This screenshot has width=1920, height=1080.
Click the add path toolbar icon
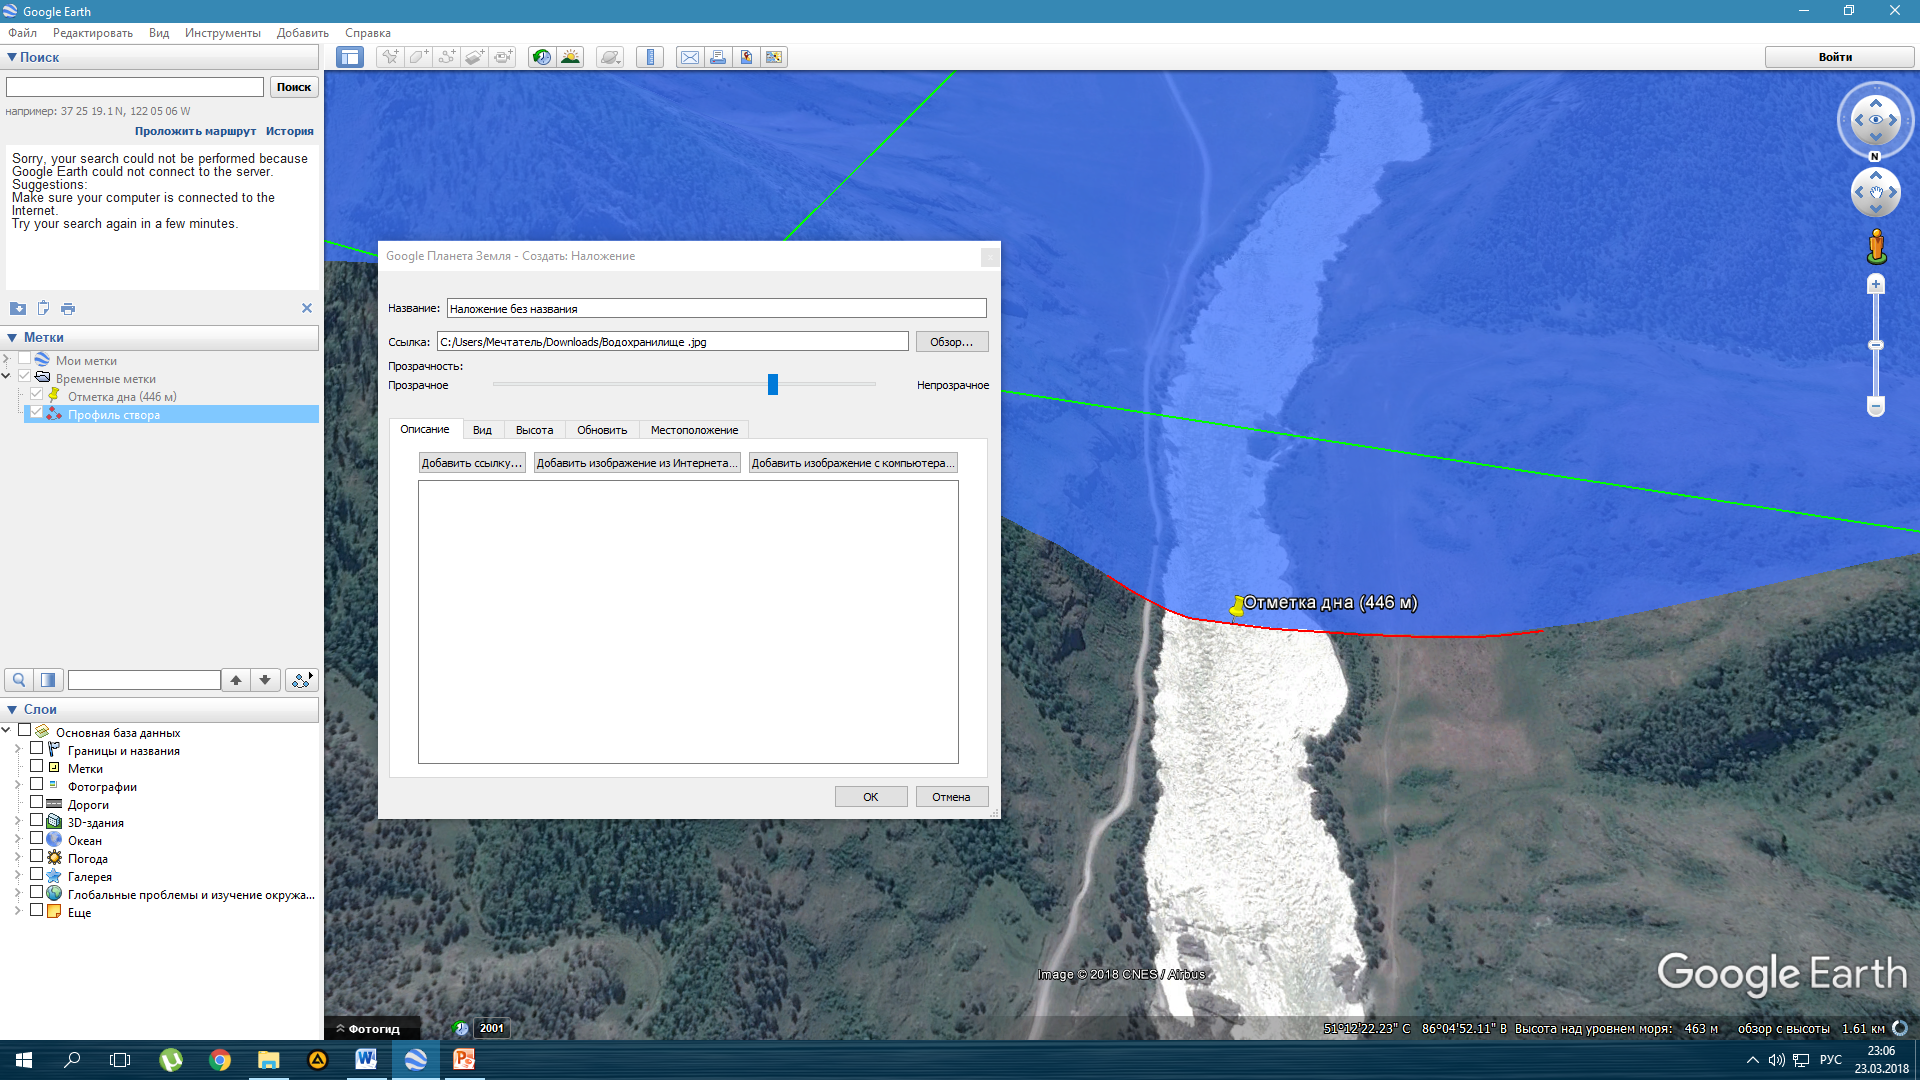tap(446, 57)
